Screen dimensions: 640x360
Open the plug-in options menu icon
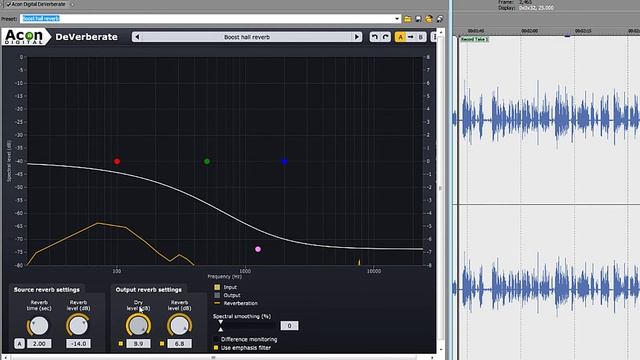[434, 37]
